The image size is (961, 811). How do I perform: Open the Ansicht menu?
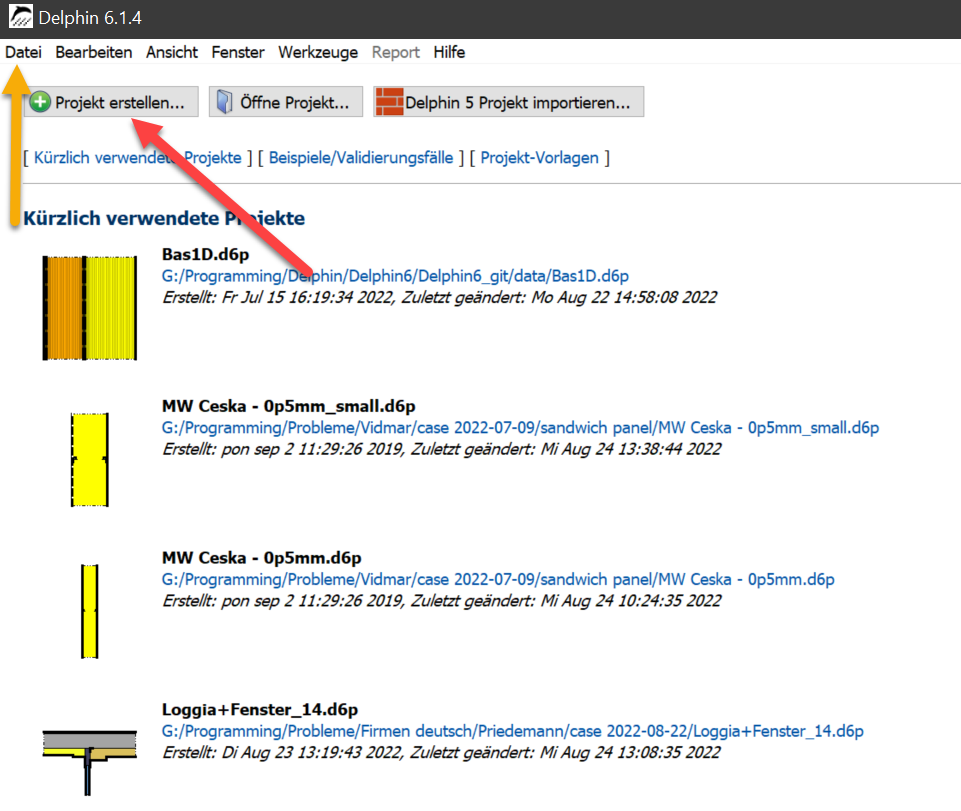coord(172,53)
